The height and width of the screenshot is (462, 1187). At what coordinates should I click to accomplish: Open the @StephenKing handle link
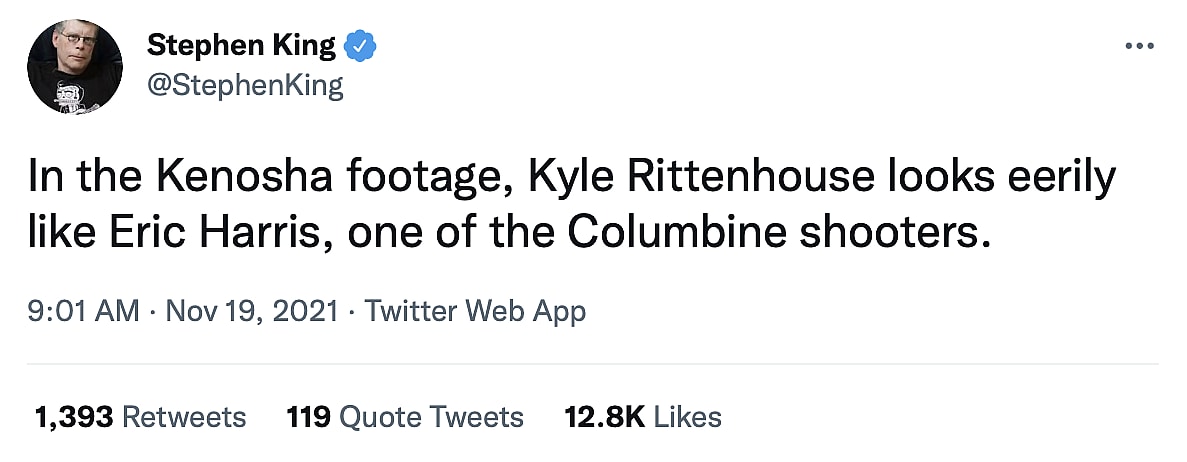pos(244,86)
